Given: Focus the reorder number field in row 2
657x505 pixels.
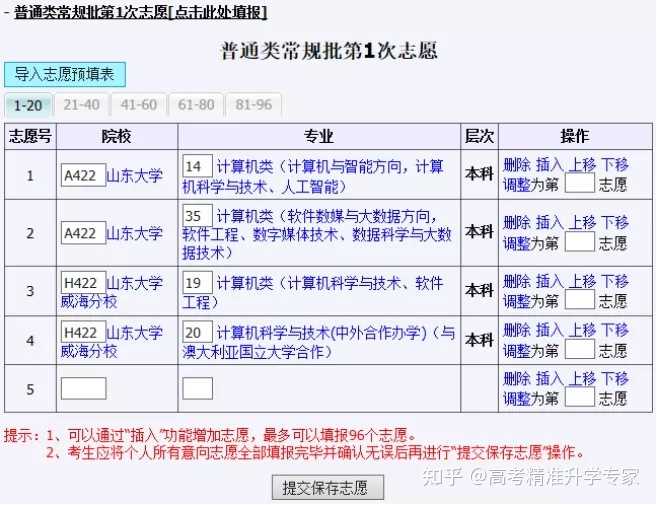Looking at the screenshot, I should (579, 242).
